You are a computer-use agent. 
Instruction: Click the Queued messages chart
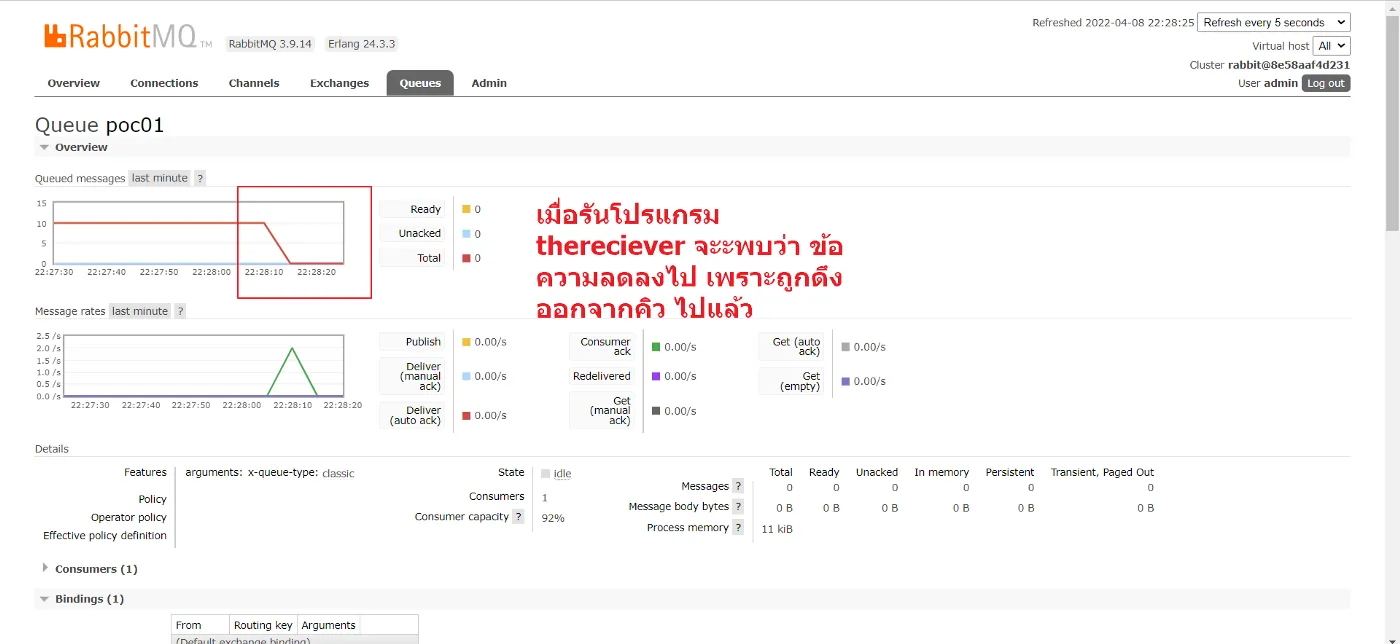coord(190,238)
